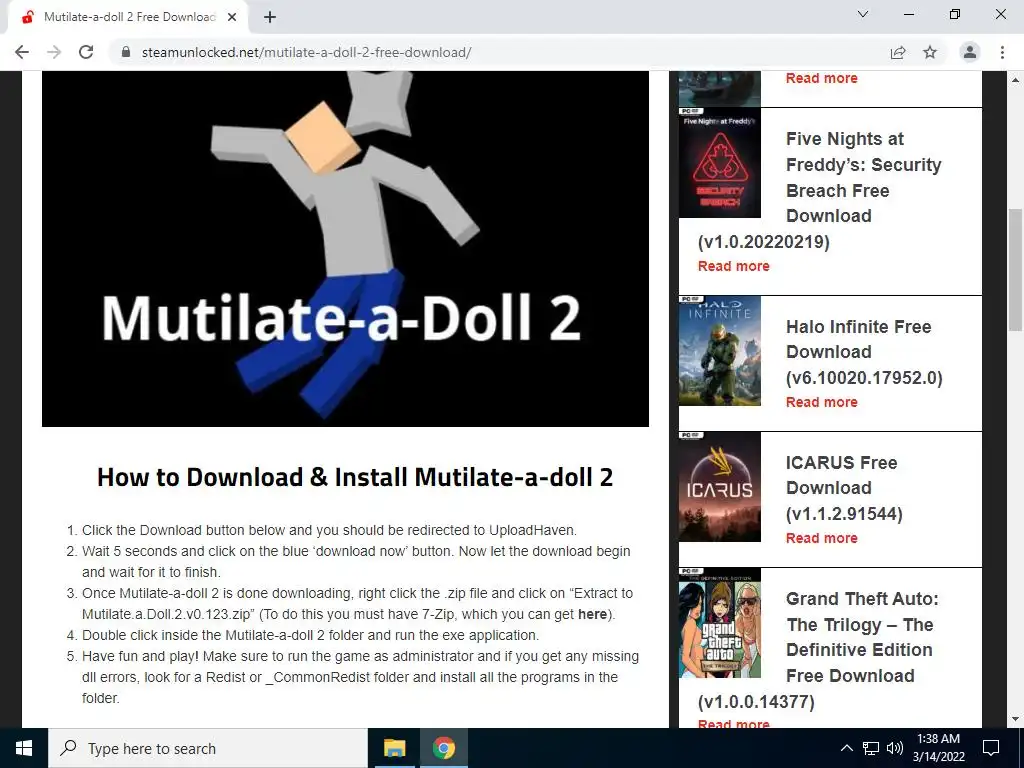Click the step 'Double click inside the Mutilate-a-doll 2 folder'
This screenshot has width=1024, height=768.
[x=310, y=635]
